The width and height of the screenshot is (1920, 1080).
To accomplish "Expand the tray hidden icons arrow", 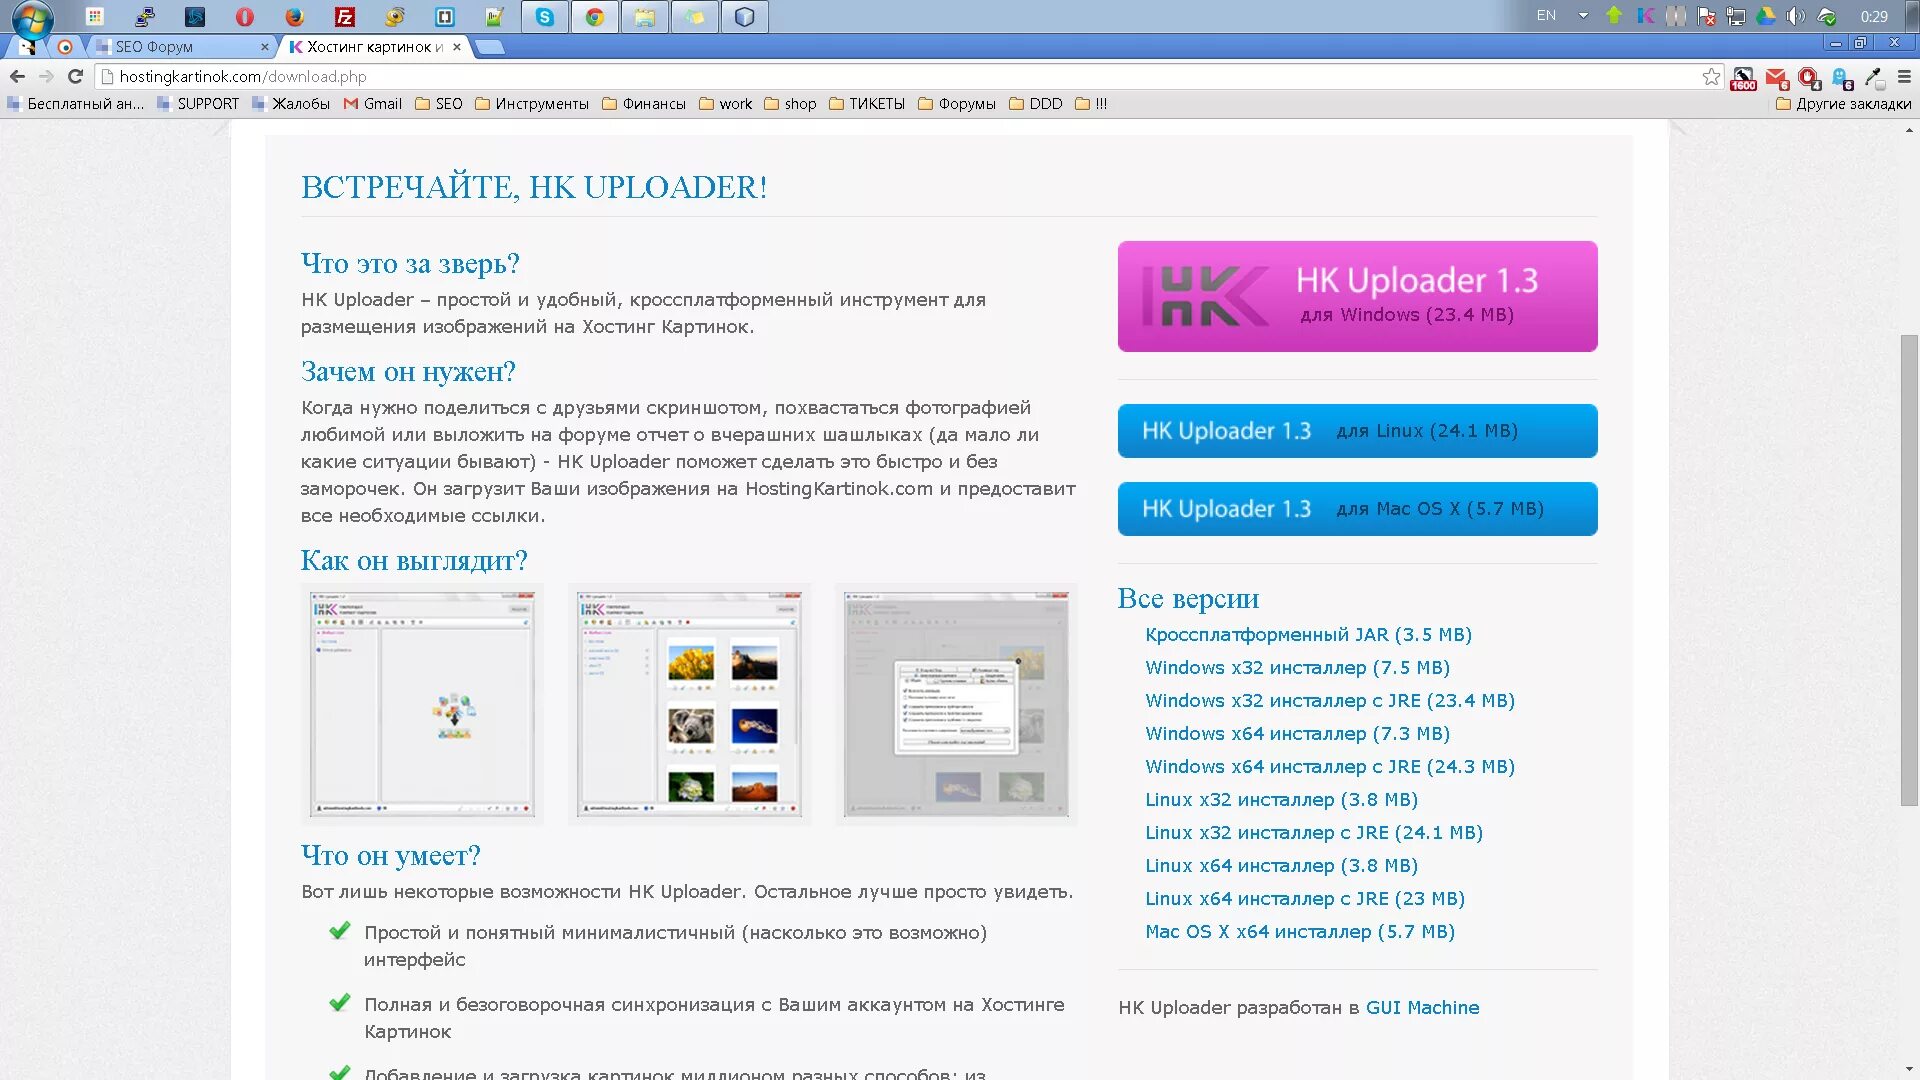I will coord(1583,16).
